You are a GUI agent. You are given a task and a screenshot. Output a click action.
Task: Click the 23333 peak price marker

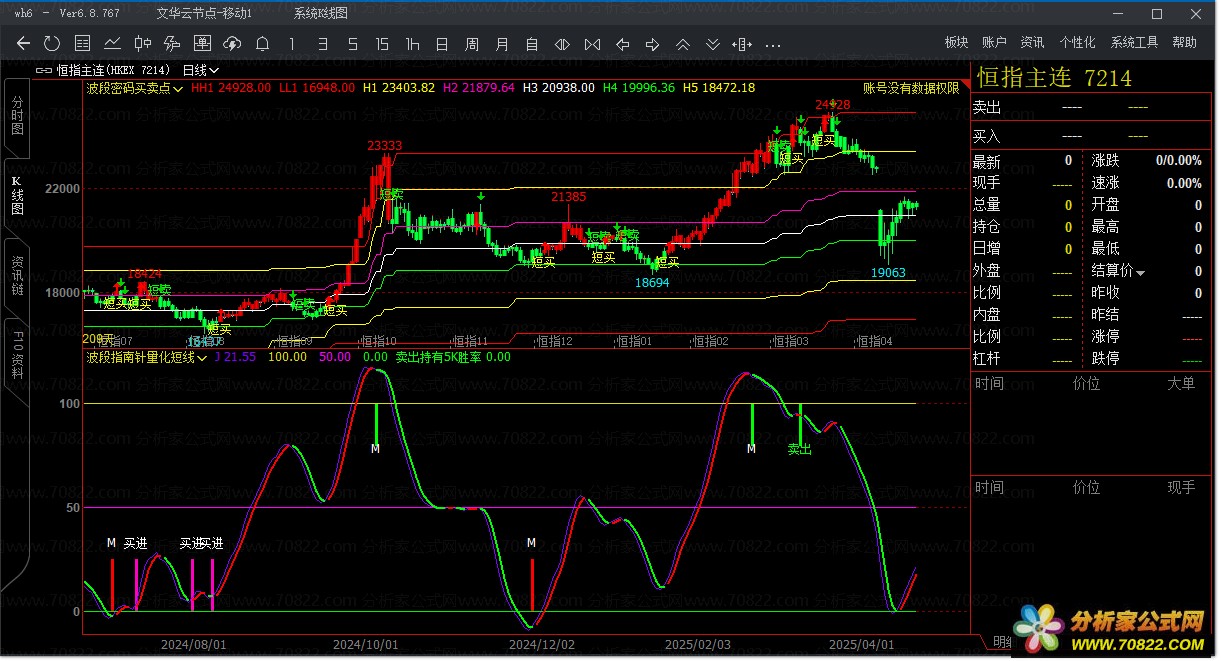[385, 146]
